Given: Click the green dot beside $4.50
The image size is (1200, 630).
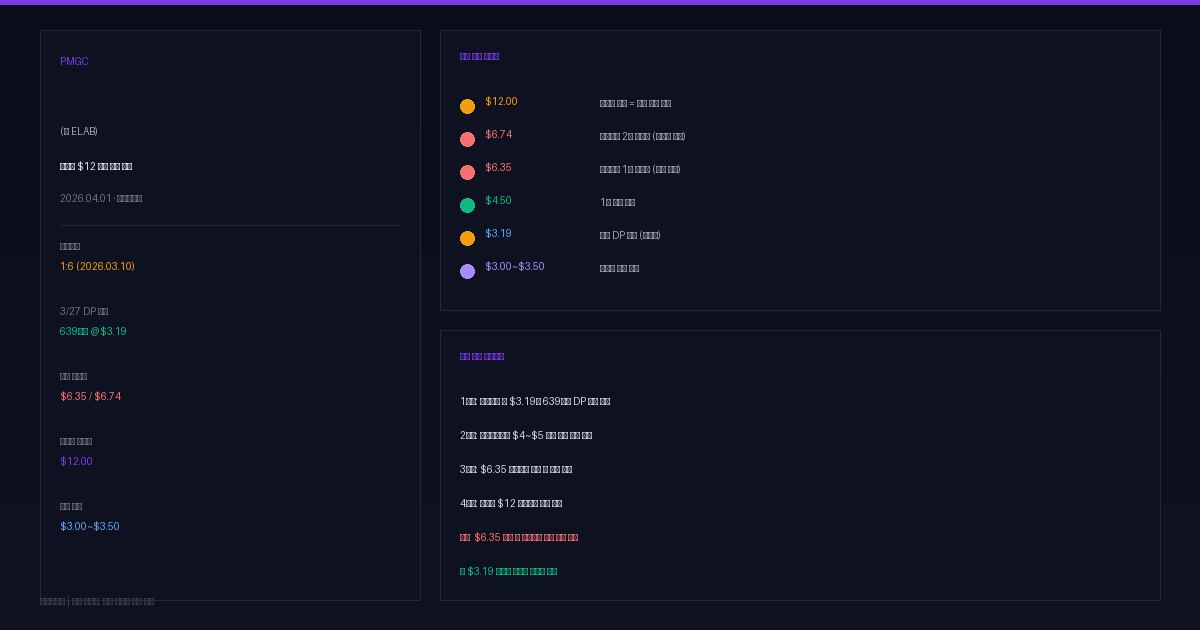Looking at the screenshot, I should click(467, 206).
